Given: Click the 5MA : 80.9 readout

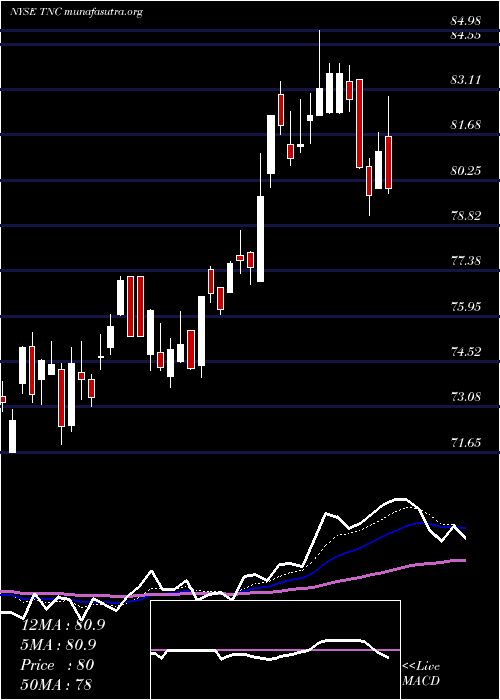Looking at the screenshot, I should 58,645.
